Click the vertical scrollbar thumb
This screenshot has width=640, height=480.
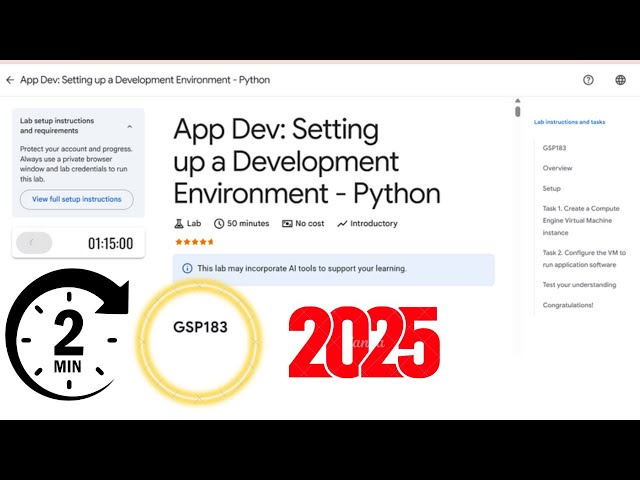click(x=518, y=111)
